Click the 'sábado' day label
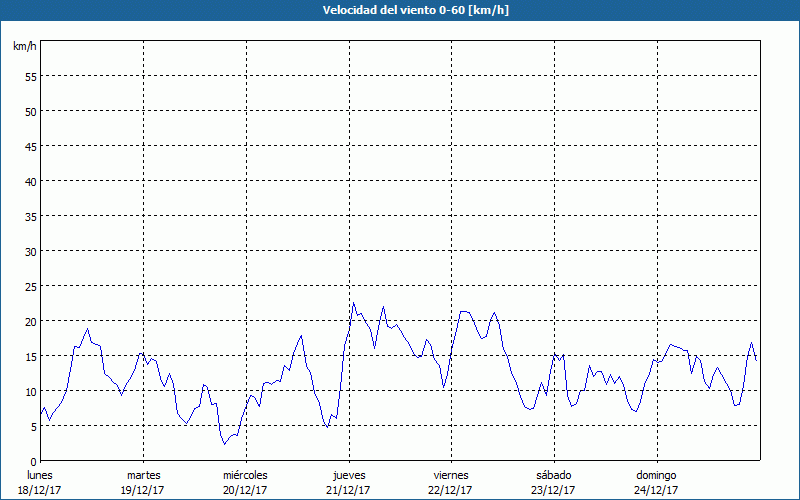 pyautogui.click(x=553, y=475)
